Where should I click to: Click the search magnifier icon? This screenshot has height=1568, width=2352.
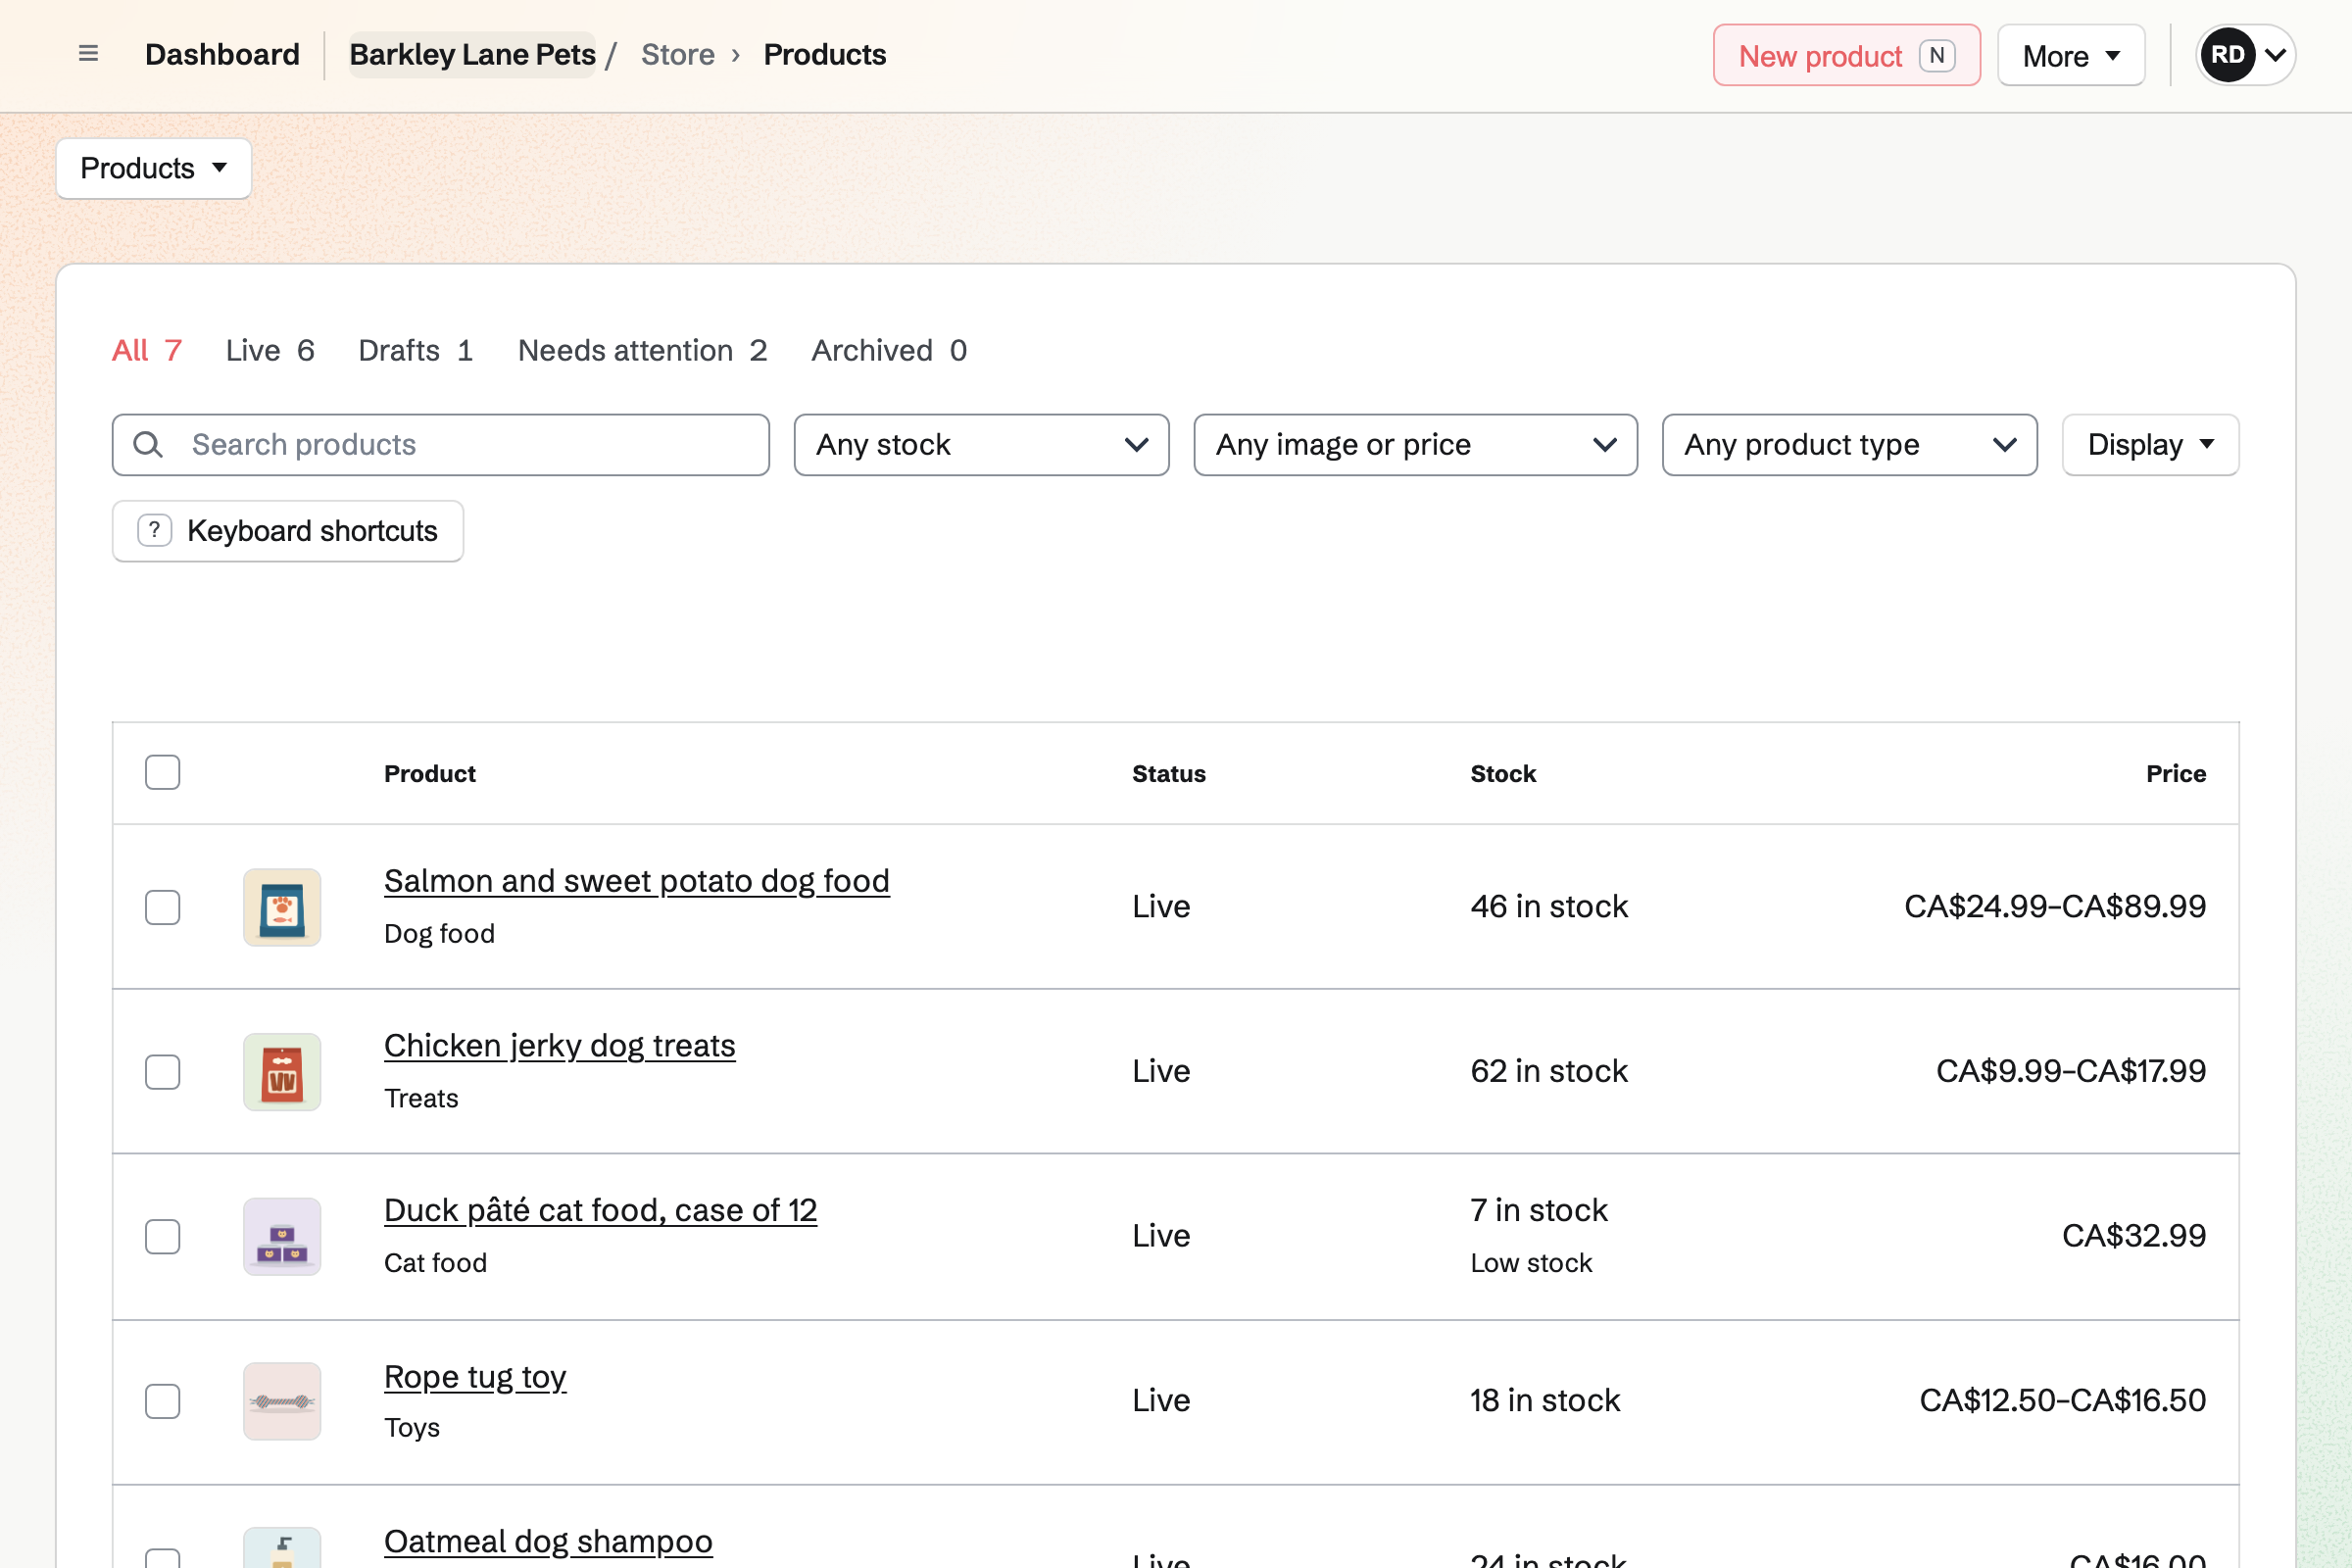click(148, 445)
